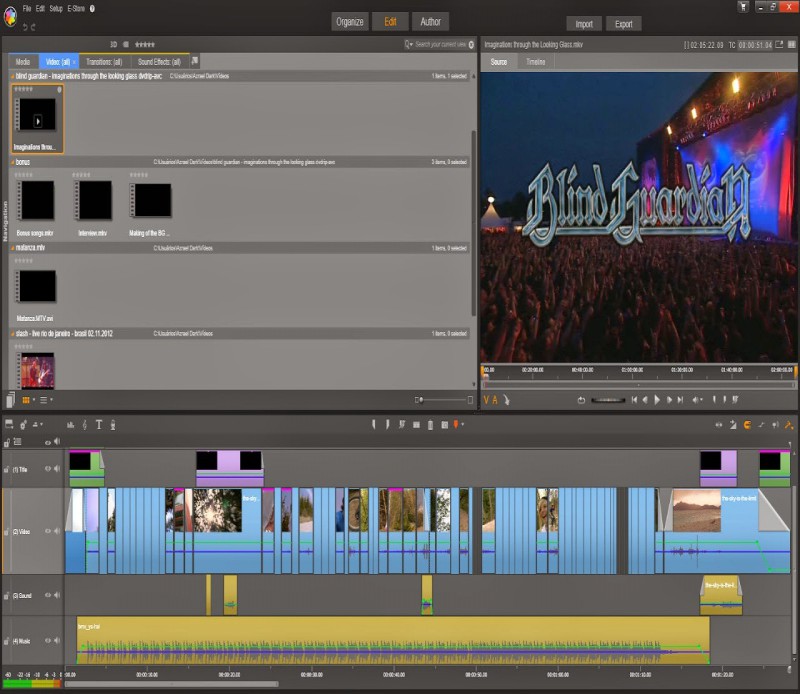Open the audio mixer levels icon
This screenshot has height=694, width=800.
[70, 425]
